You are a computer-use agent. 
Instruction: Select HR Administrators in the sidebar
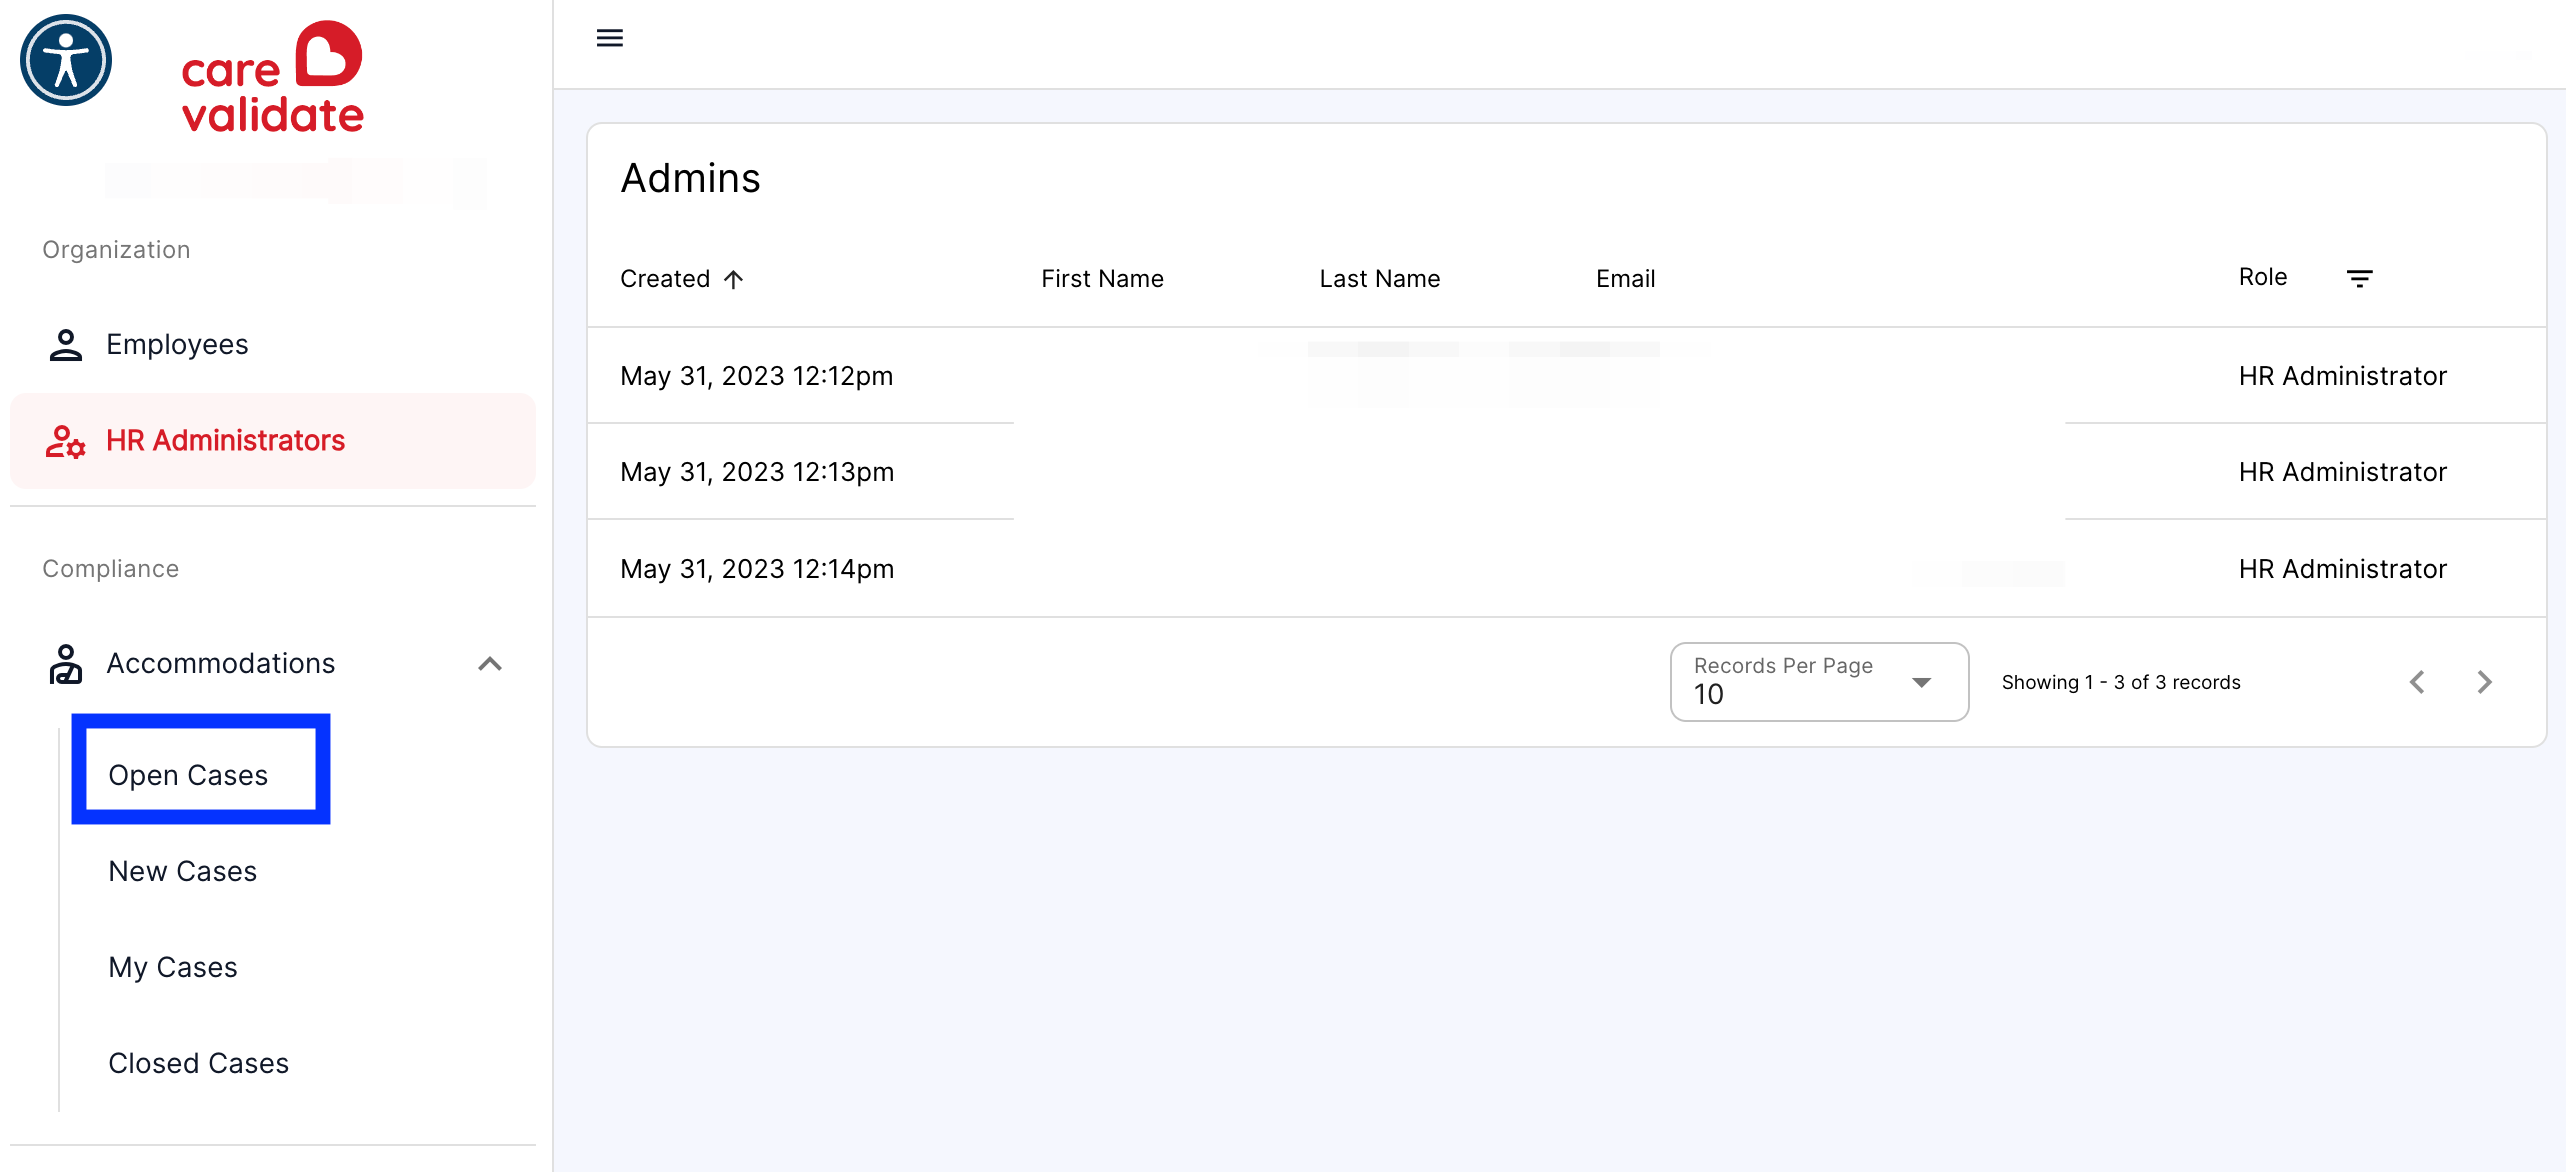click(x=273, y=441)
